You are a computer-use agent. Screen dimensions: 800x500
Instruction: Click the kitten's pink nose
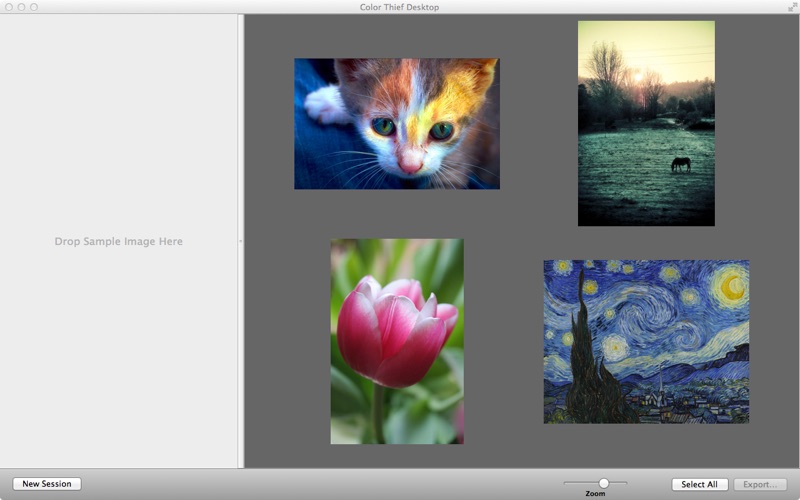[410, 160]
